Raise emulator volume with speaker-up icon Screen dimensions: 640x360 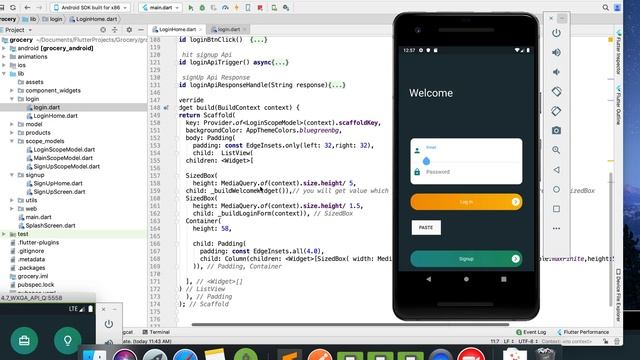[x=556, y=52]
